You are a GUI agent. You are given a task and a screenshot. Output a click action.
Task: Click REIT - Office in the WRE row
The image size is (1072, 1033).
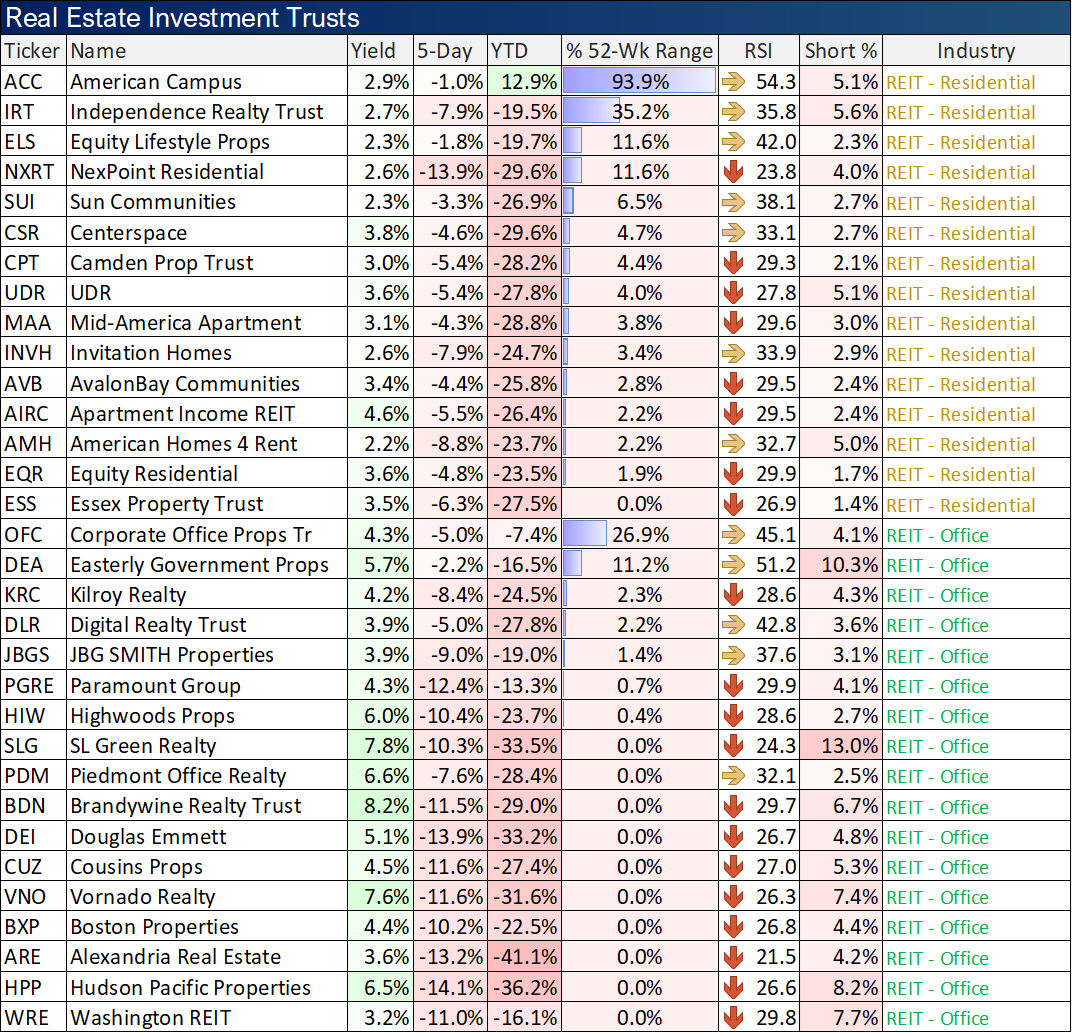[937, 1018]
